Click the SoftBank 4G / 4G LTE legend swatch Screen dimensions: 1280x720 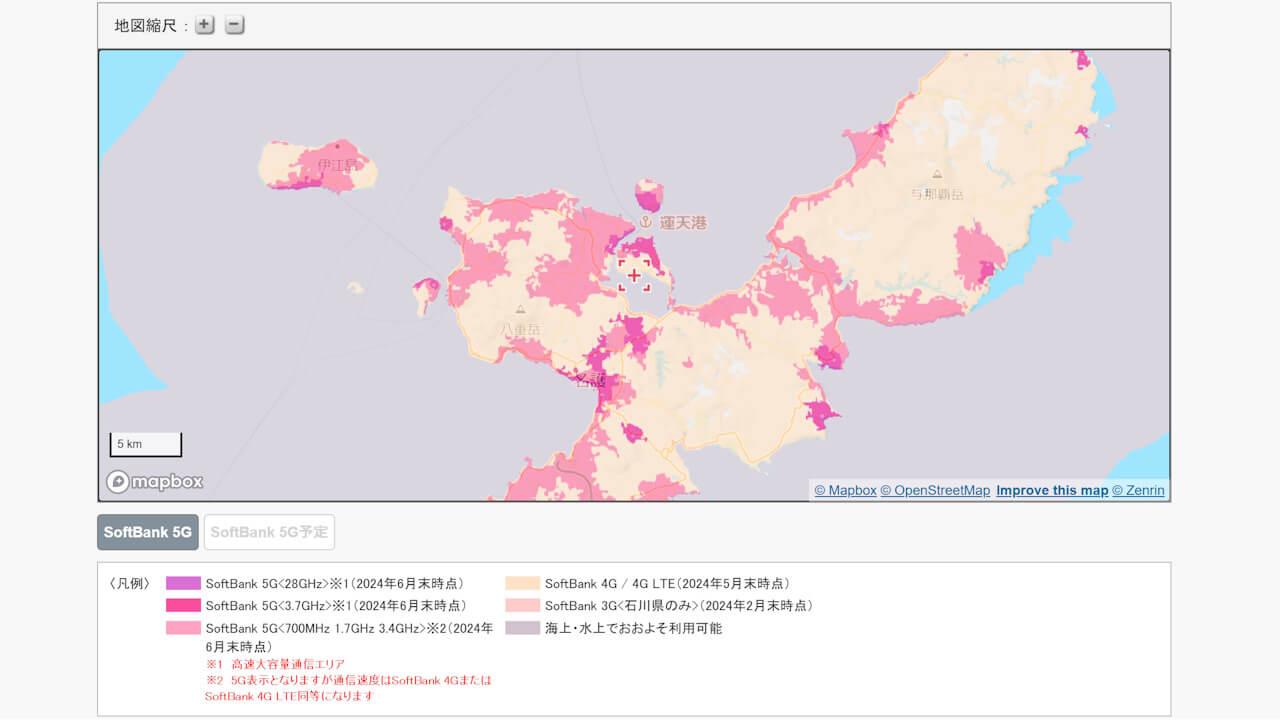point(522,583)
